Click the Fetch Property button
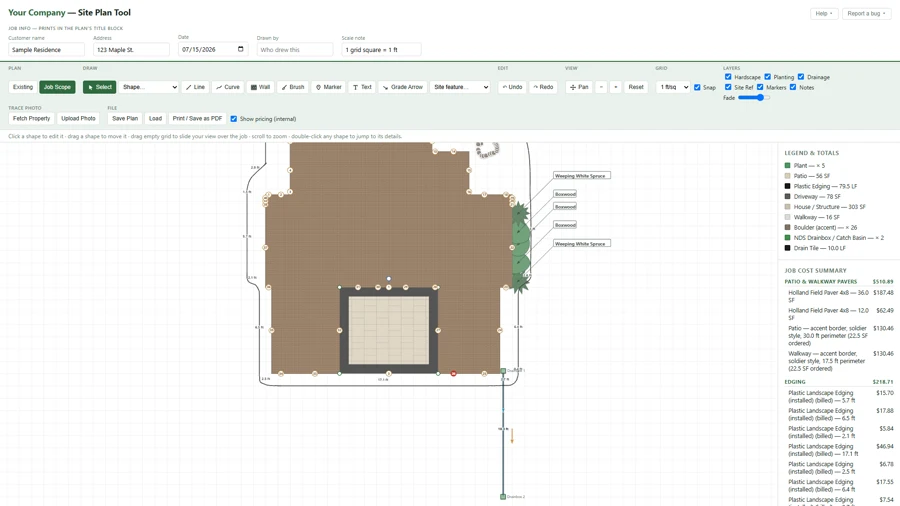The image size is (900, 506). coord(32,118)
